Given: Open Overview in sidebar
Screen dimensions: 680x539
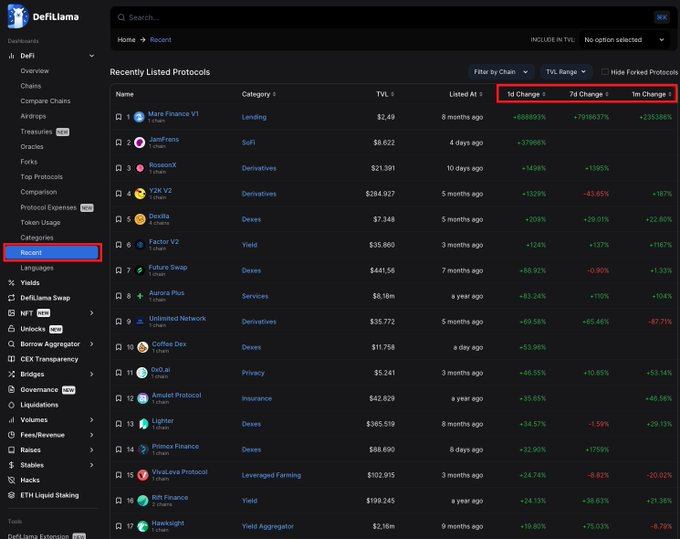Looking at the screenshot, I should coord(35,71).
